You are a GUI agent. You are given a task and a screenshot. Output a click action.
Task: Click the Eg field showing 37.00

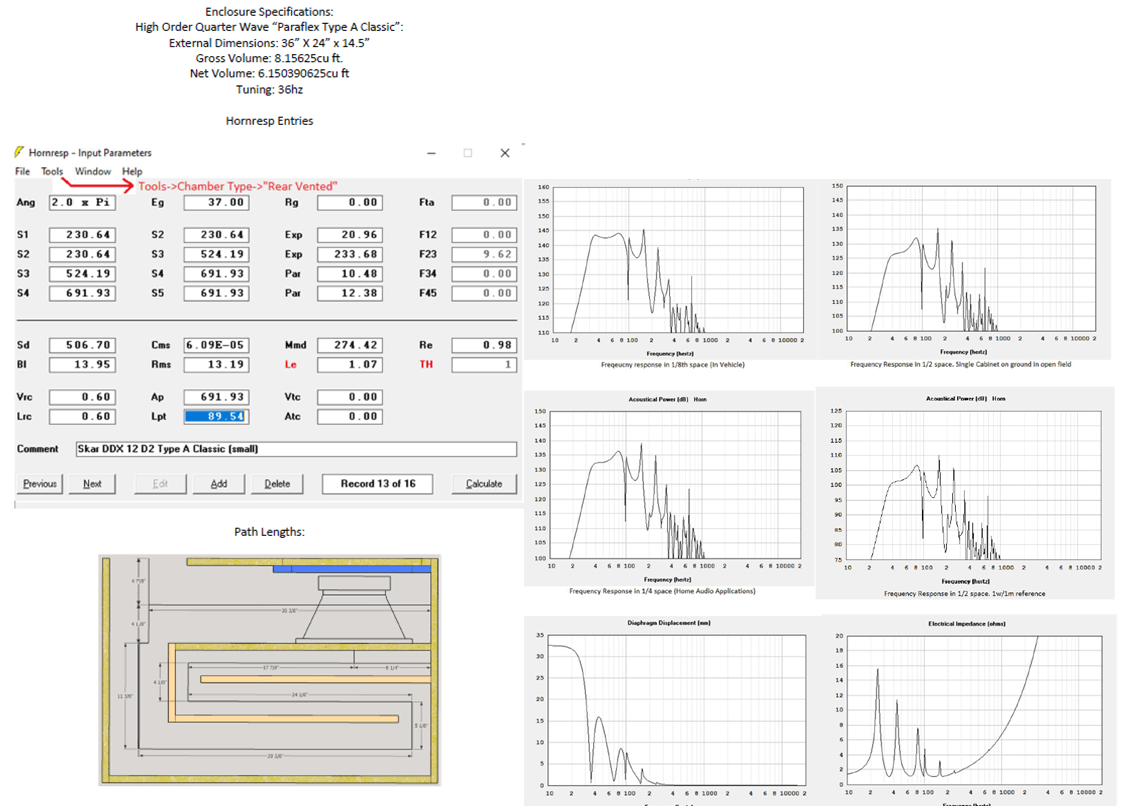[x=216, y=203]
